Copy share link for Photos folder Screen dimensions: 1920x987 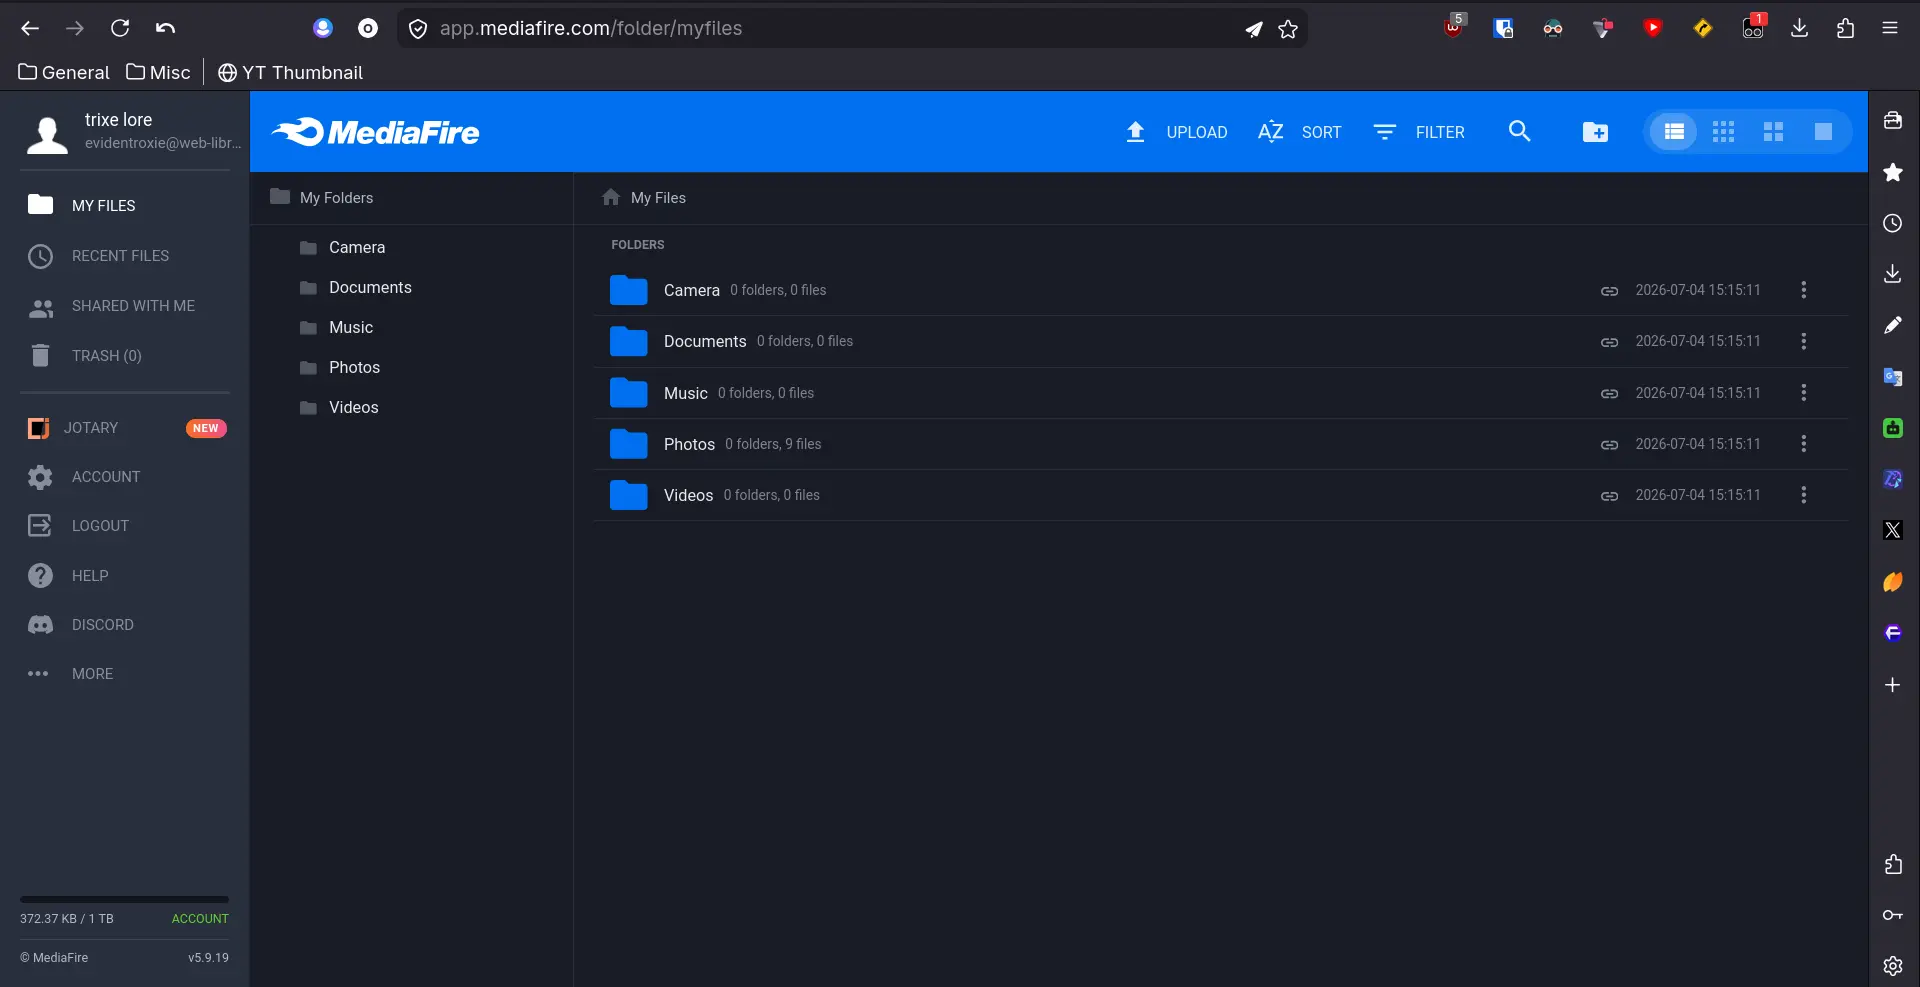pos(1609,445)
